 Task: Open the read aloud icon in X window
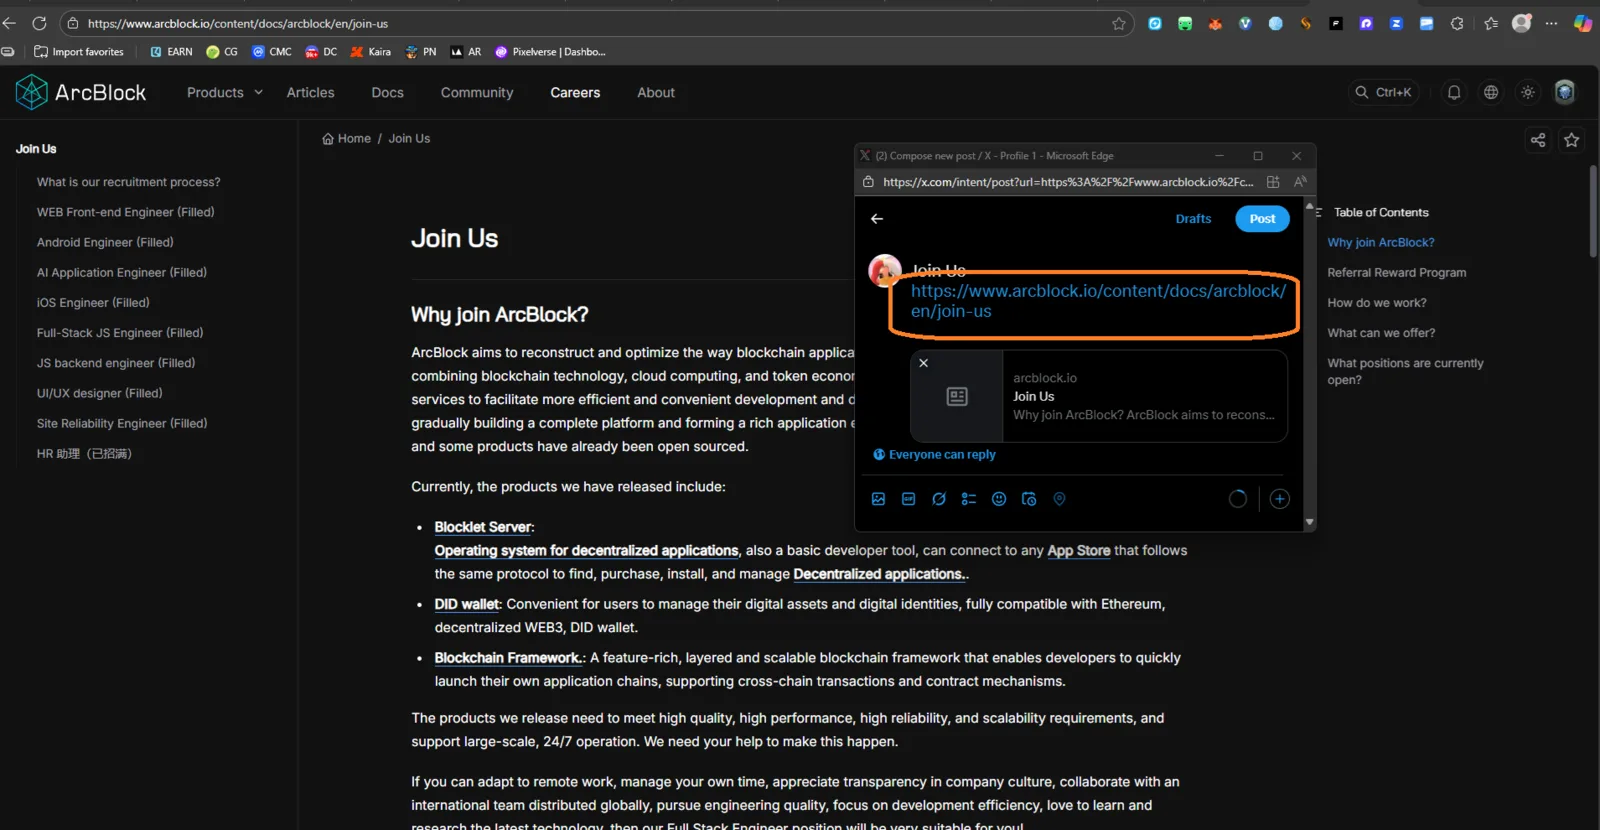click(1300, 182)
